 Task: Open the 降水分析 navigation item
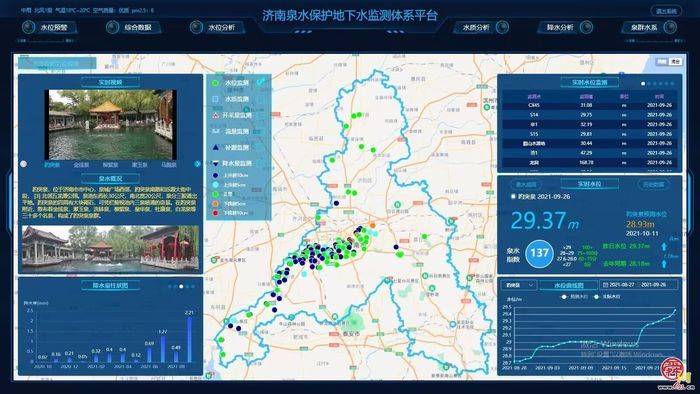click(566, 28)
